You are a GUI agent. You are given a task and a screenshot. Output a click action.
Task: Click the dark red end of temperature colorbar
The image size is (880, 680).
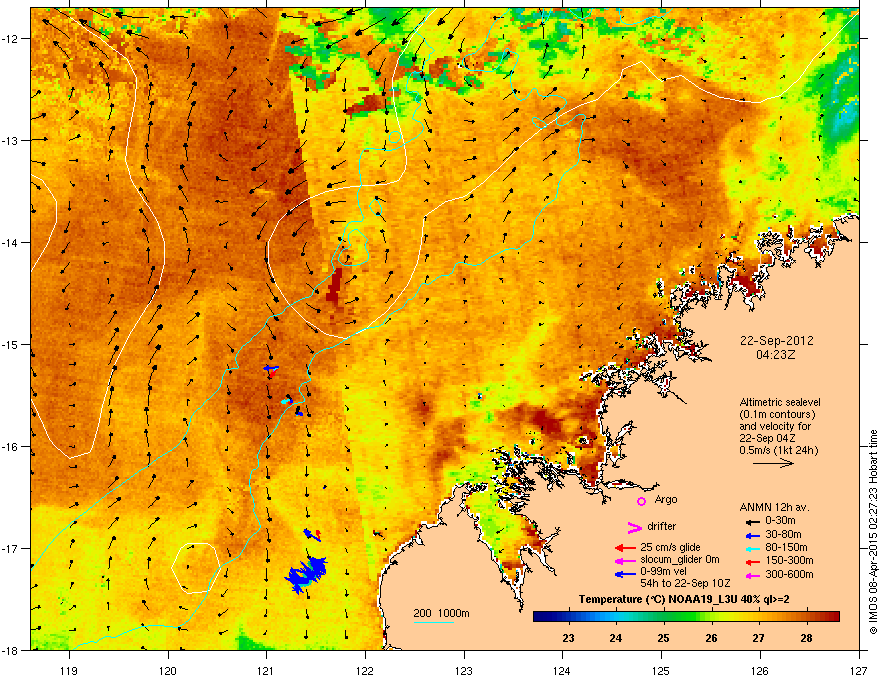point(835,617)
